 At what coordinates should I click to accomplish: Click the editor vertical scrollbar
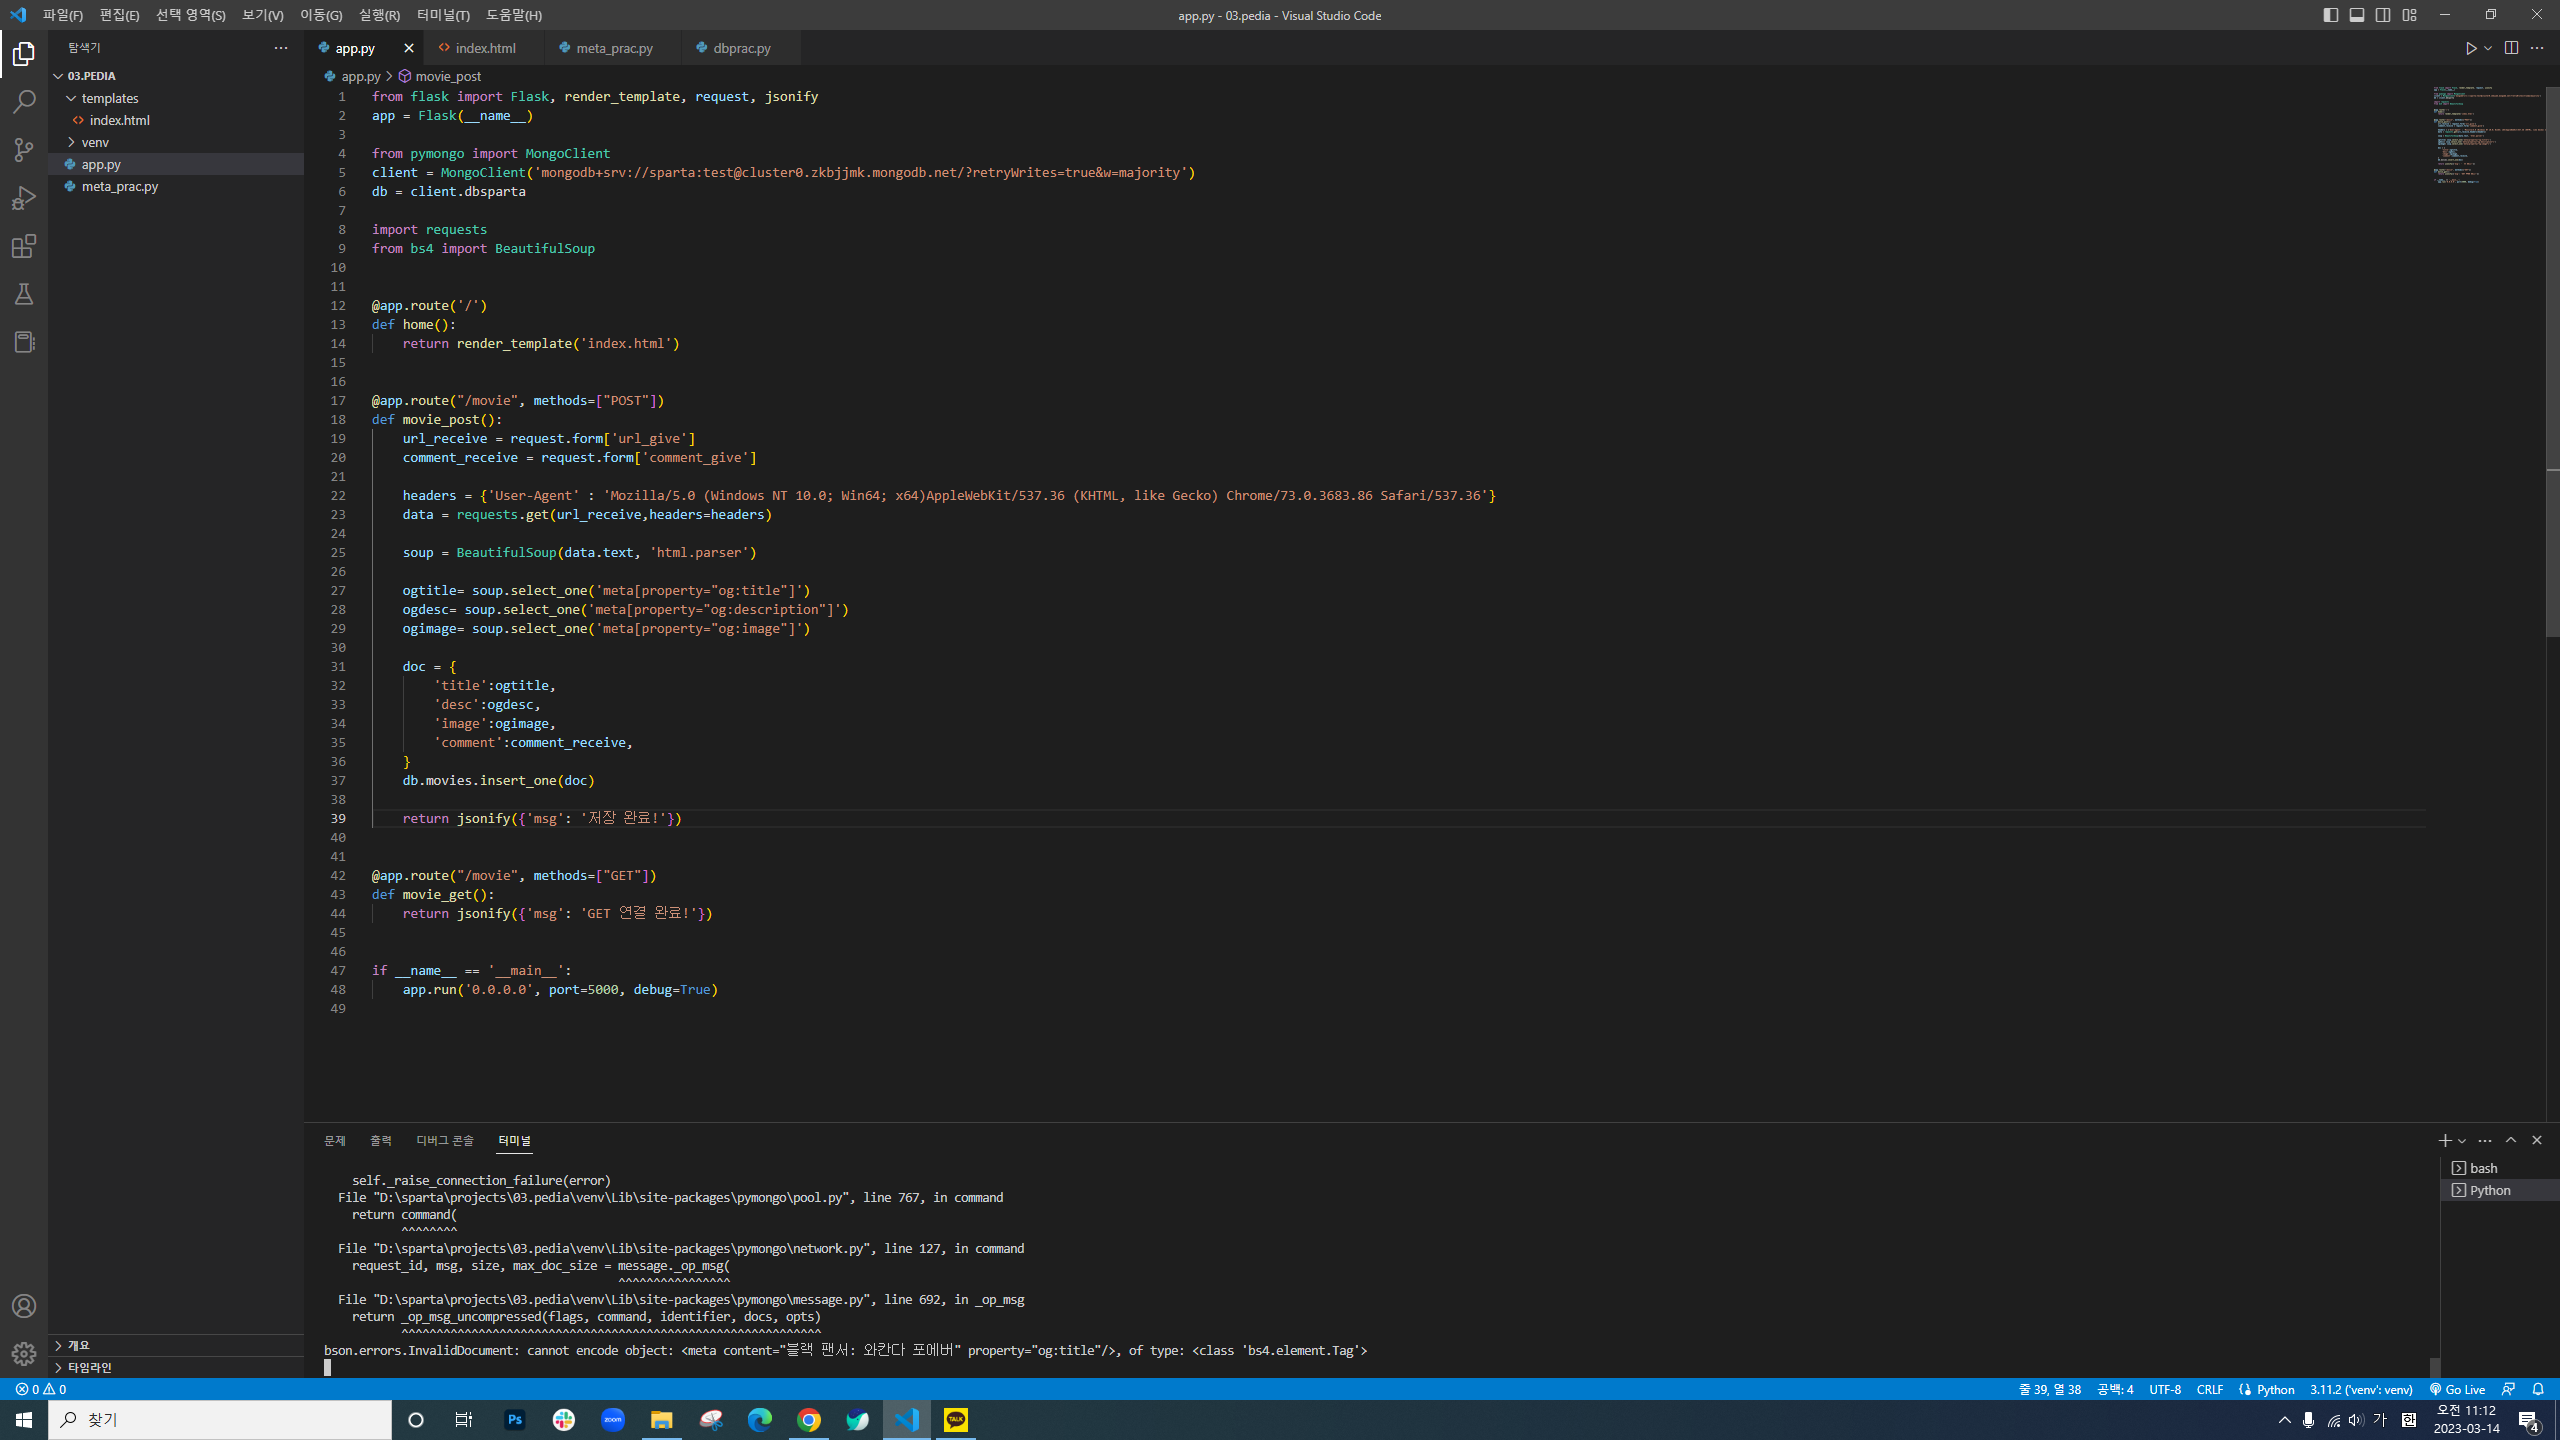click(2552, 362)
